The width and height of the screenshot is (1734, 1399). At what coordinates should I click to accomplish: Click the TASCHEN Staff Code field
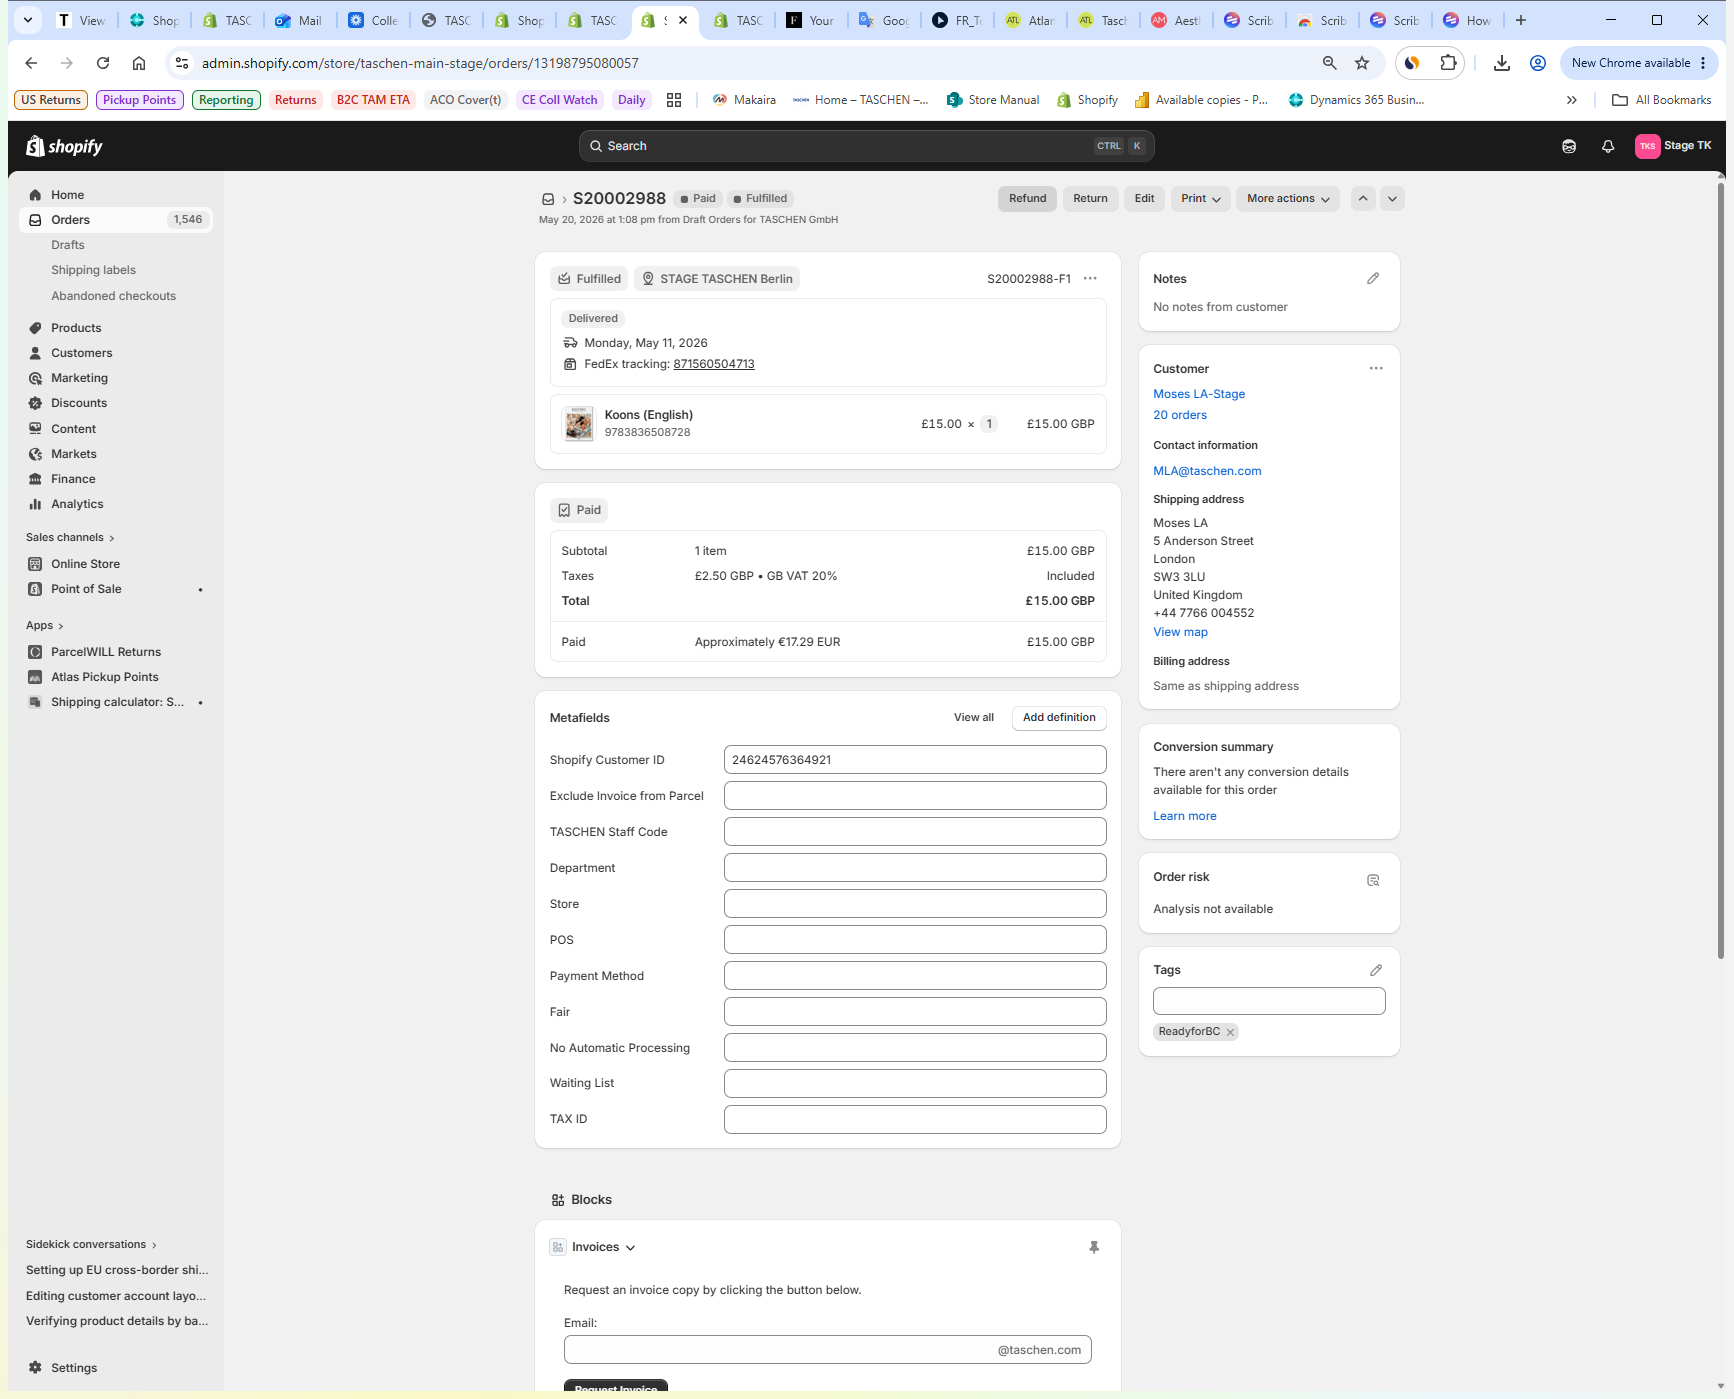915,832
